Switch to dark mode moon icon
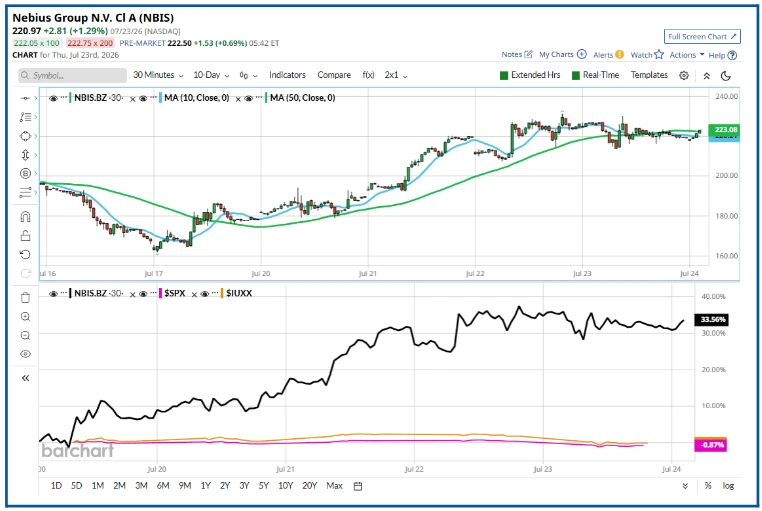 [x=726, y=75]
